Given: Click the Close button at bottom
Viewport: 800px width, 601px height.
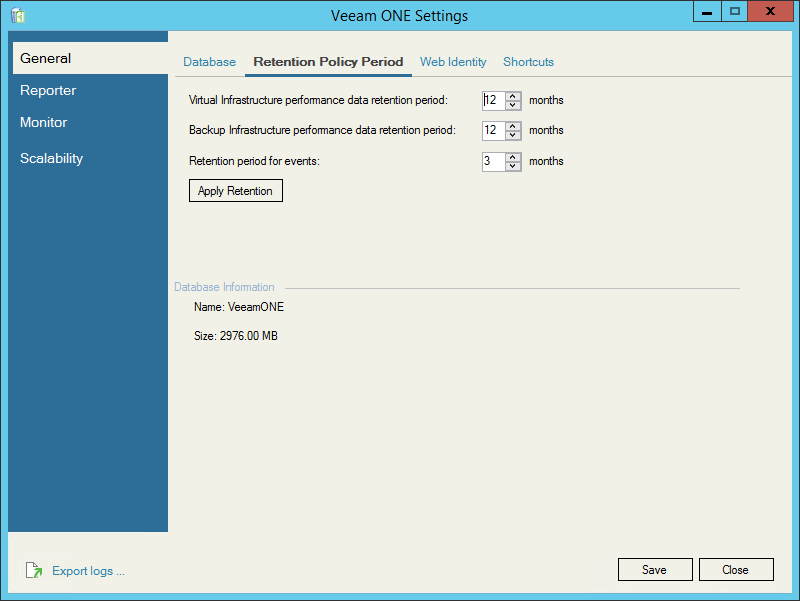Looking at the screenshot, I should pyautogui.click(x=736, y=569).
